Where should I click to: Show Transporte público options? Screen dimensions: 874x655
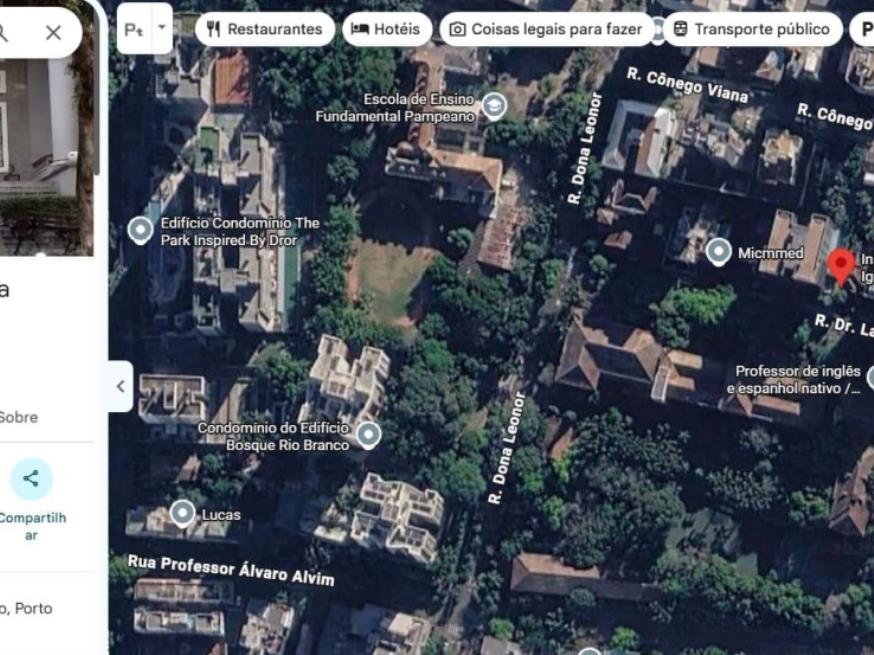coord(752,29)
